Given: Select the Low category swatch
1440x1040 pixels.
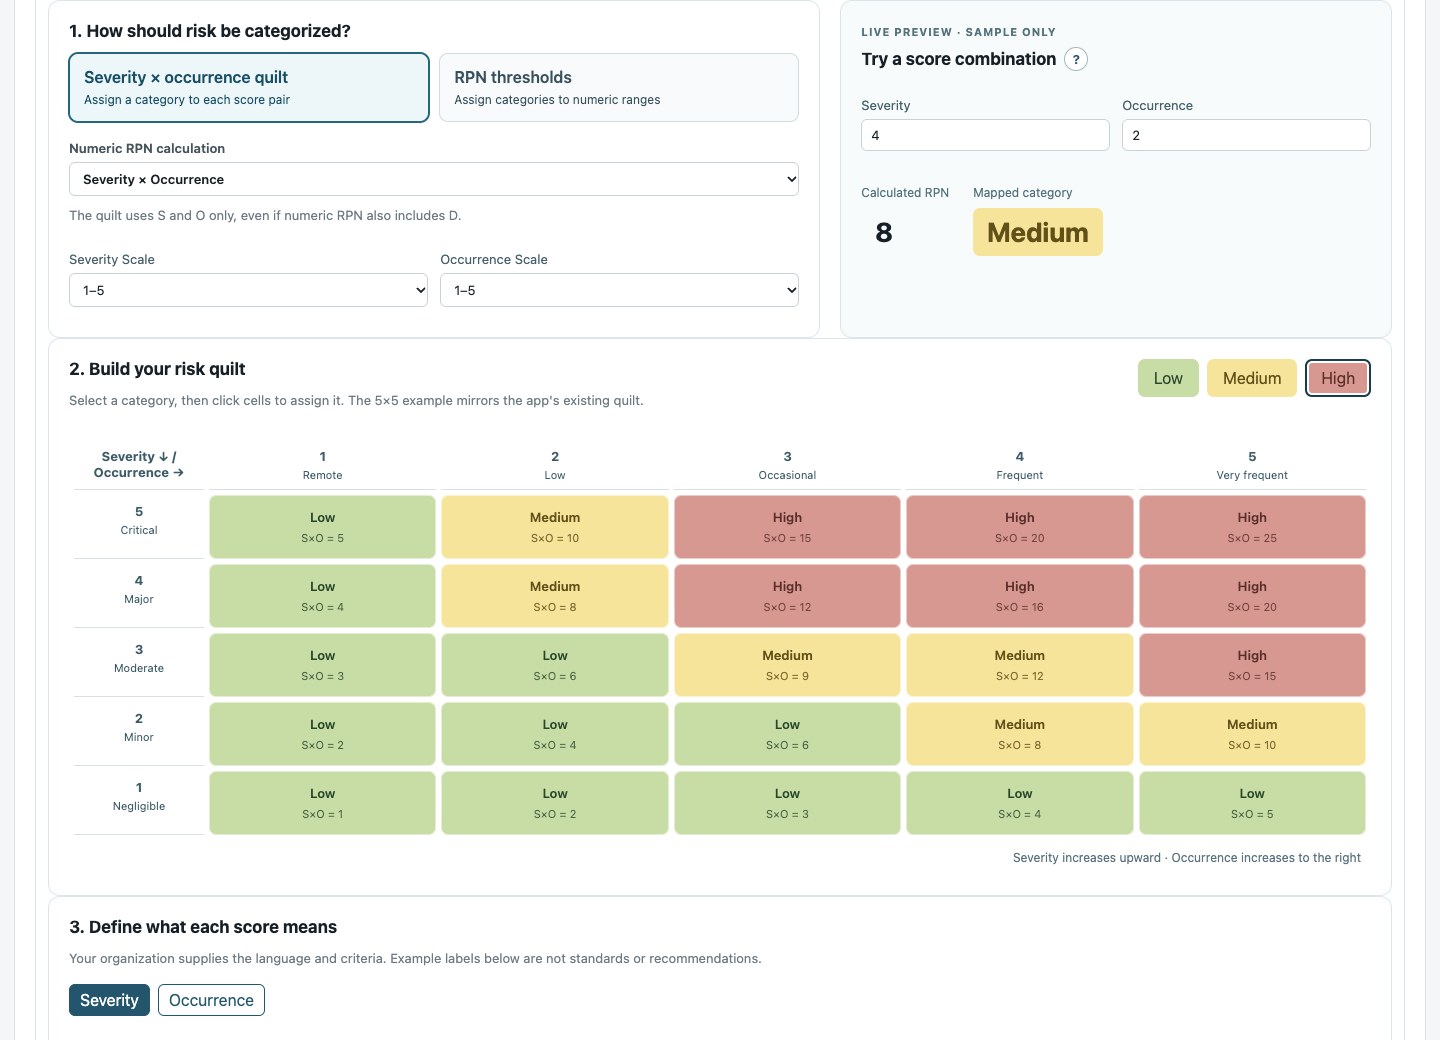Looking at the screenshot, I should click(1168, 378).
